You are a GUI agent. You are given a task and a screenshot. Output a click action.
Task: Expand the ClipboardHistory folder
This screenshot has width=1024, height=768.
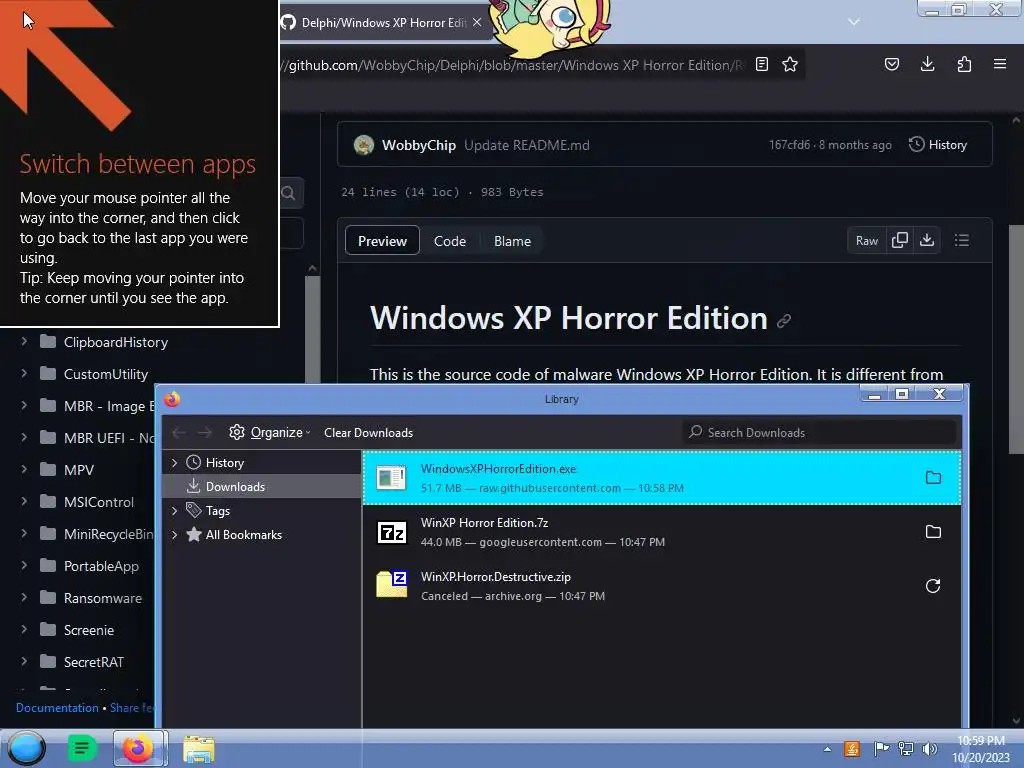(x=24, y=341)
